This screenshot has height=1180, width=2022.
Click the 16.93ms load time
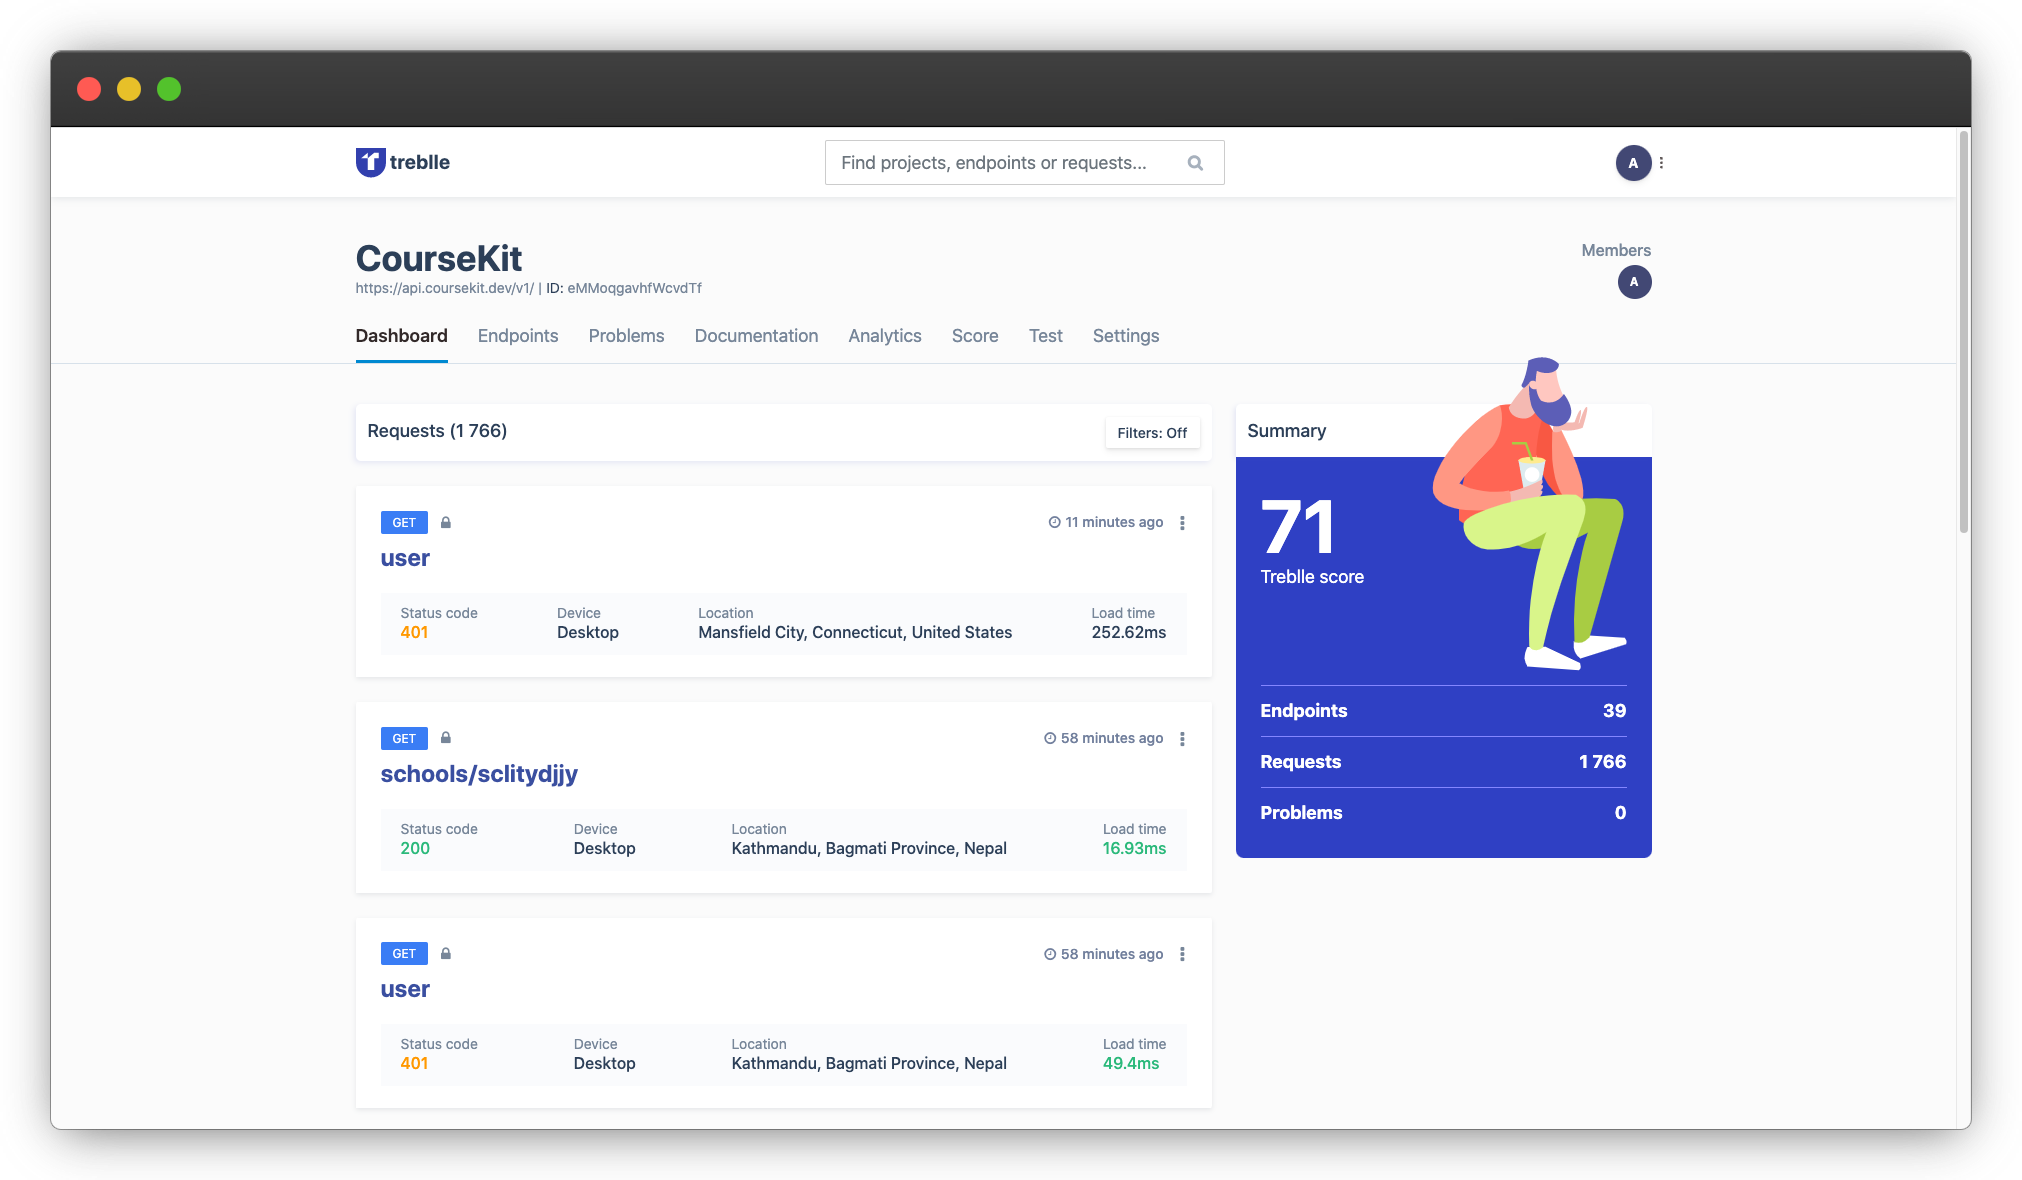(1134, 848)
